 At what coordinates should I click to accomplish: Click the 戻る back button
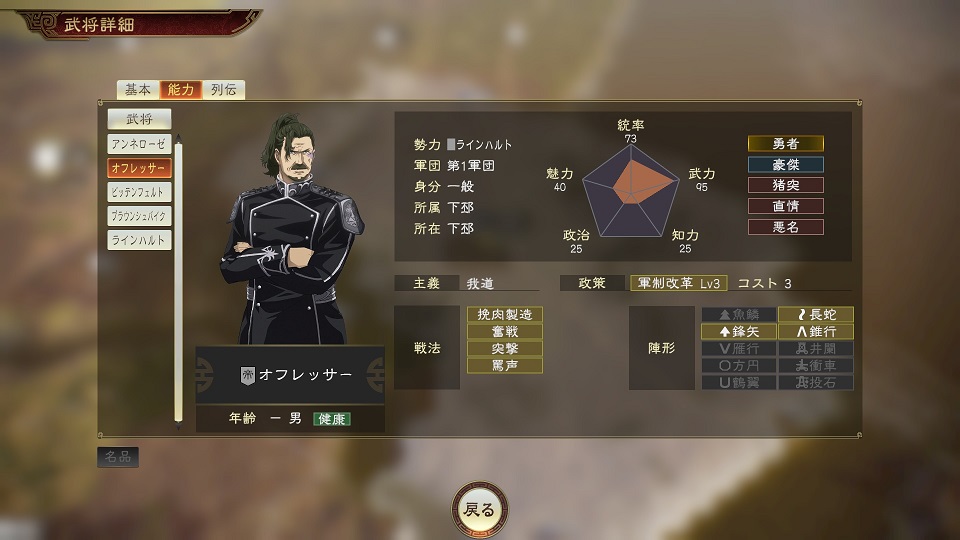[x=479, y=509]
